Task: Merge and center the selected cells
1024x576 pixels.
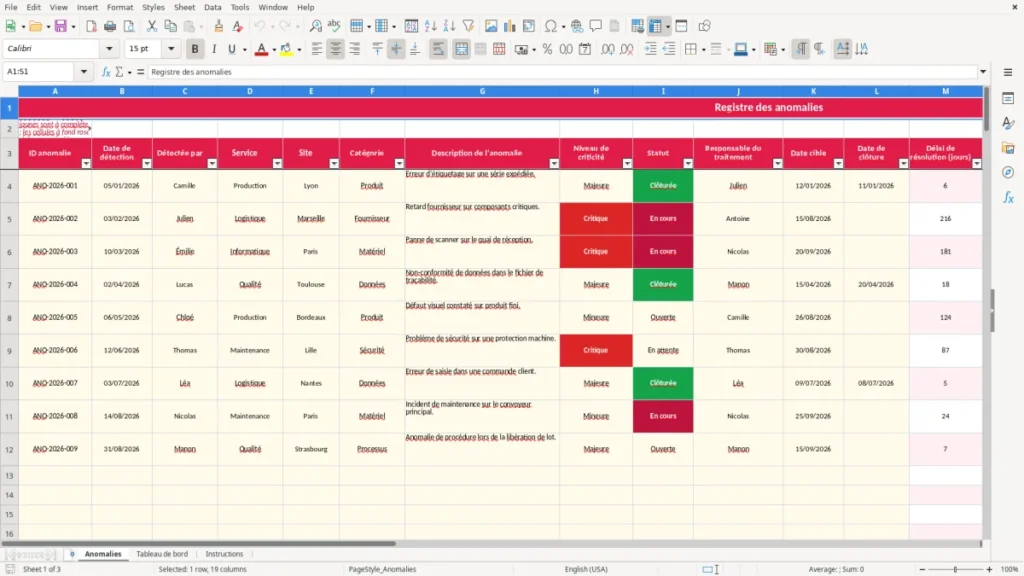Action: click(461, 49)
